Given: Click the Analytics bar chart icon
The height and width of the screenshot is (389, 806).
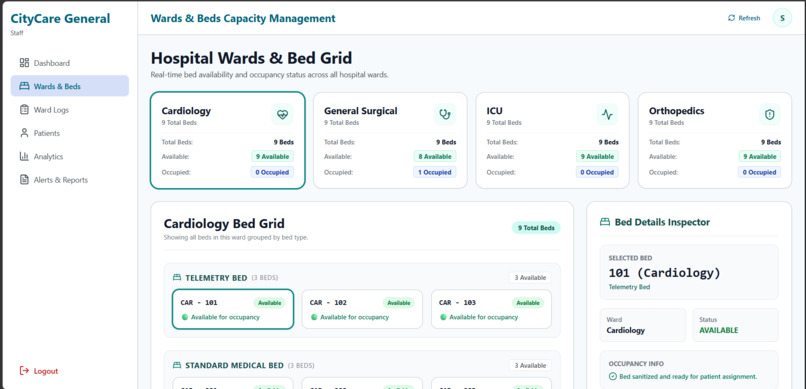Looking at the screenshot, I should (x=24, y=156).
